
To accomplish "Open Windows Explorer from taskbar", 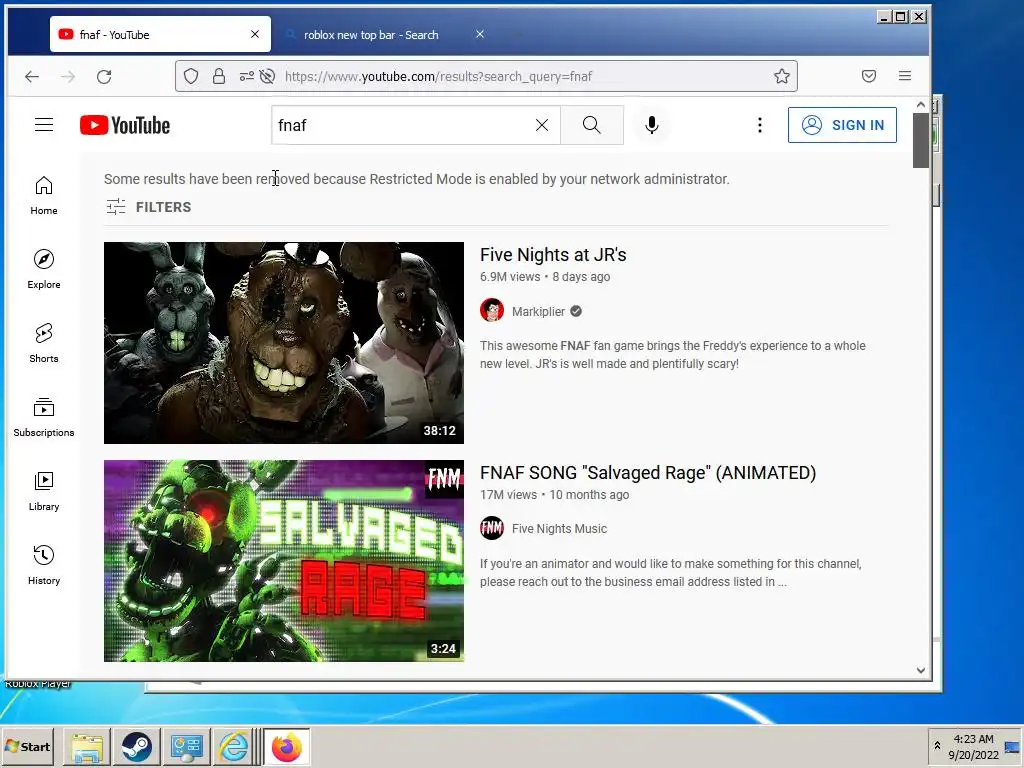I will 87,747.
